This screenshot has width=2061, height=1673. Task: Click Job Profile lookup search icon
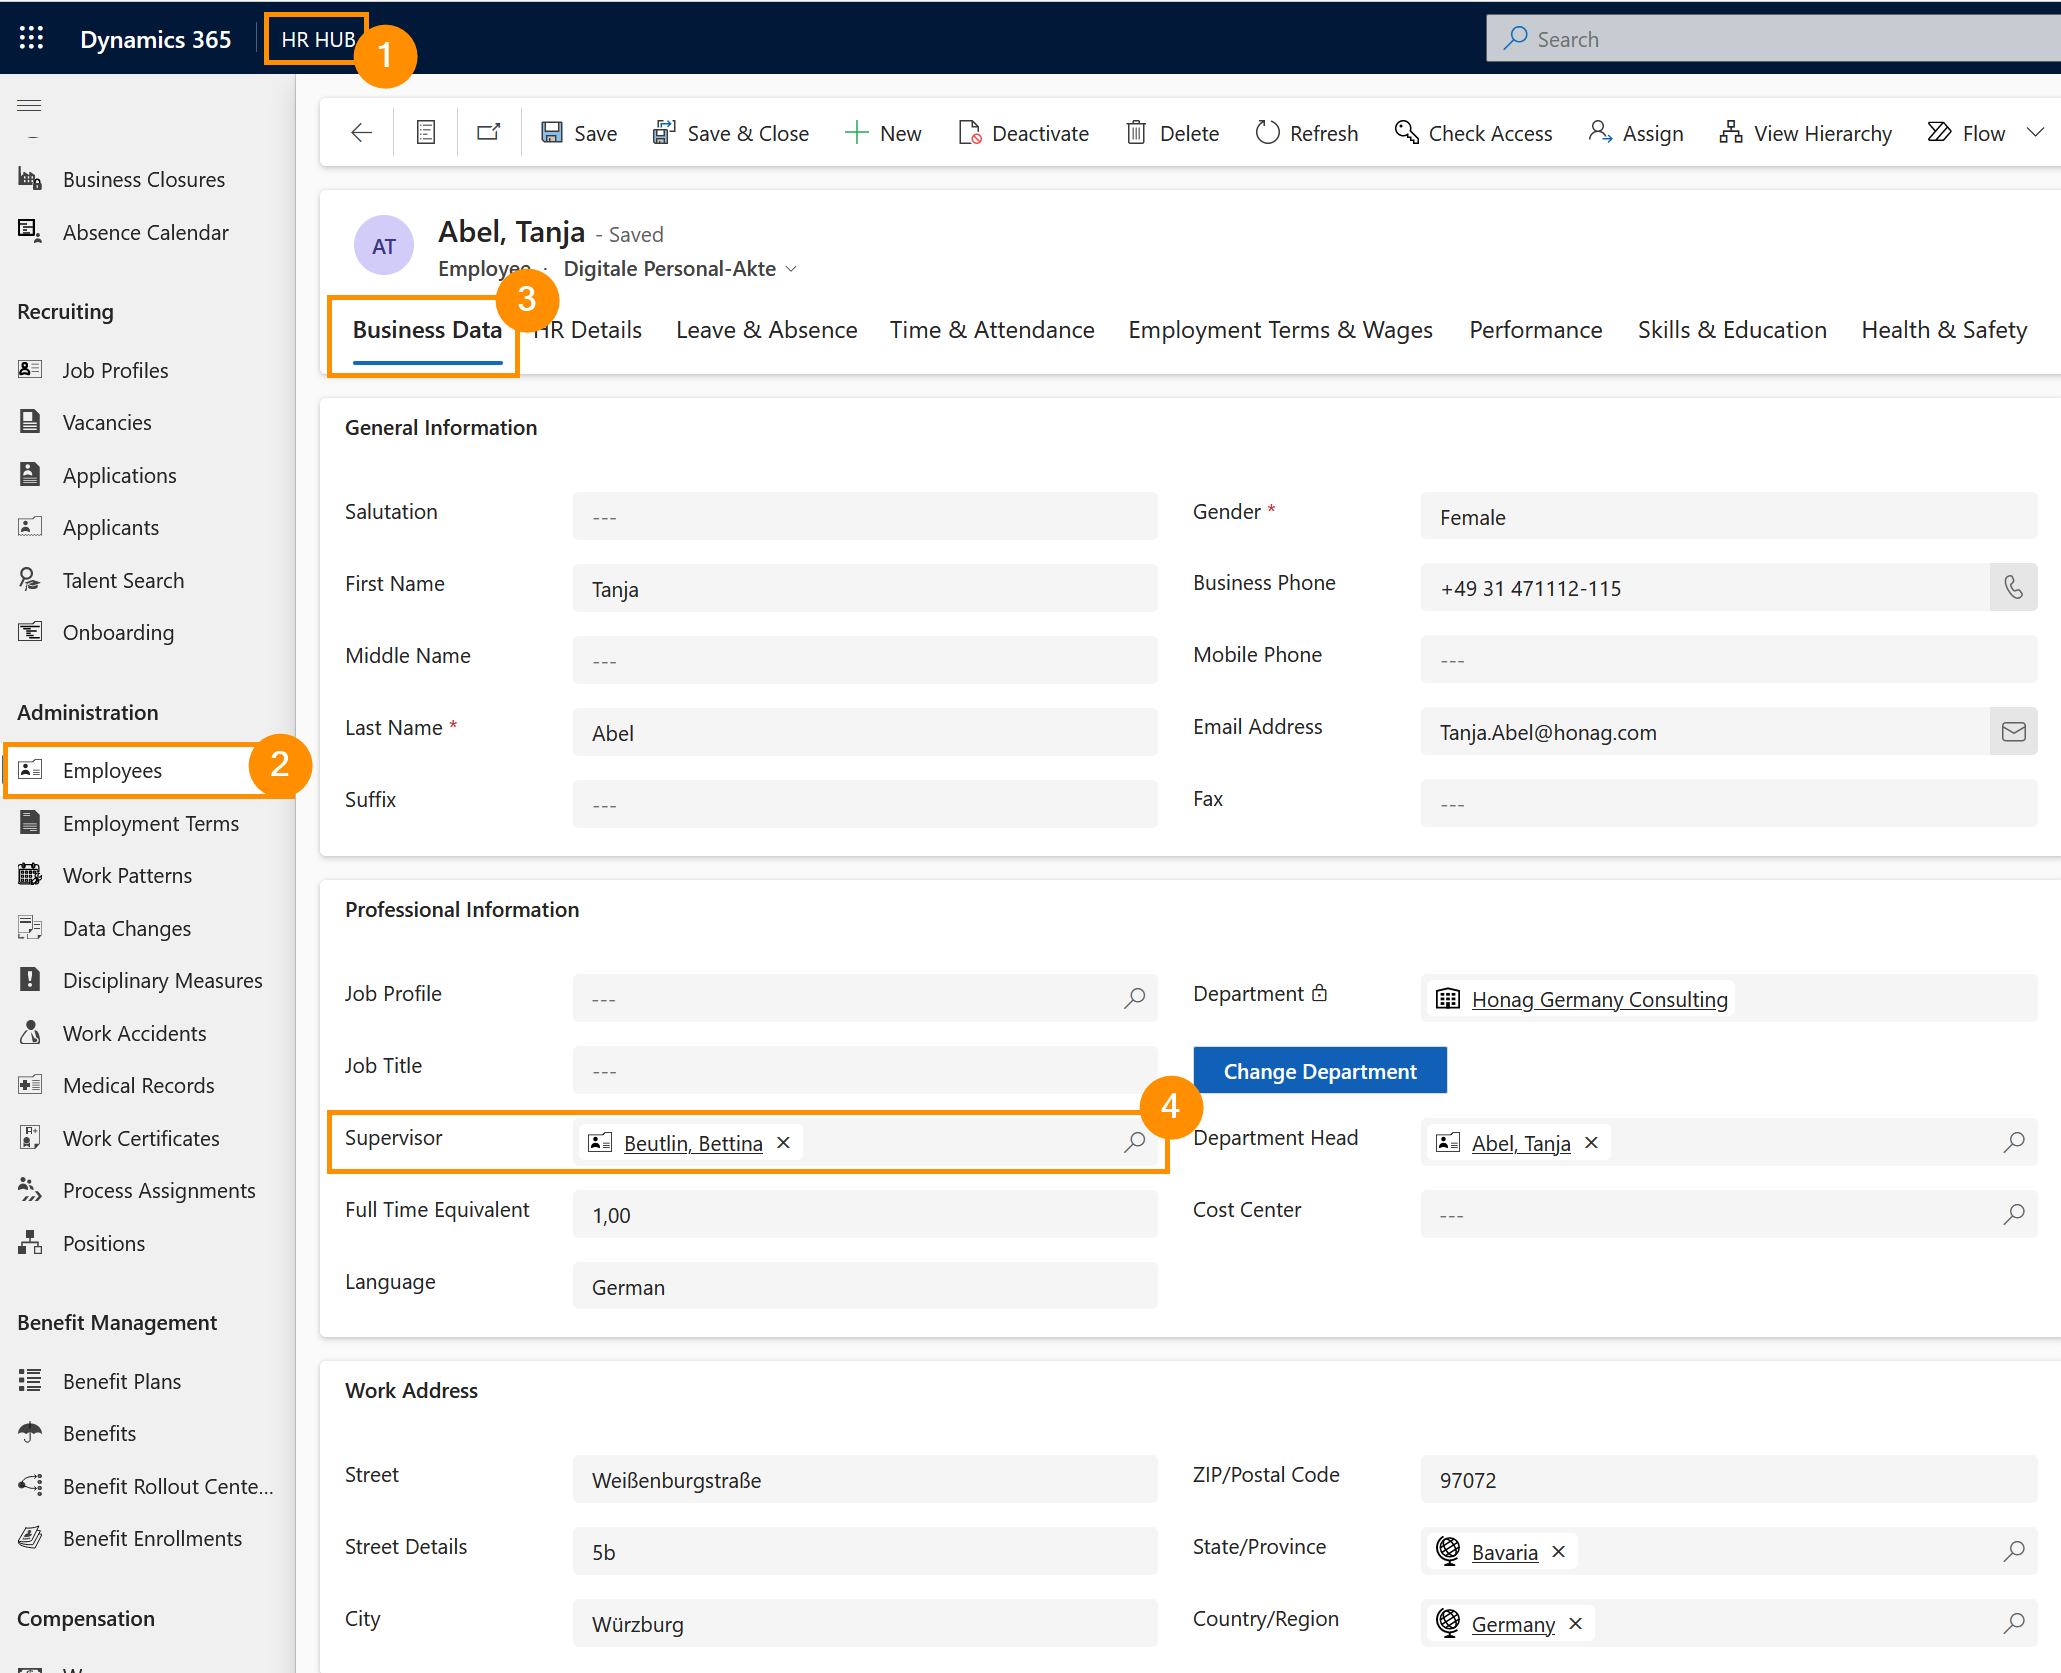pos(1134,998)
